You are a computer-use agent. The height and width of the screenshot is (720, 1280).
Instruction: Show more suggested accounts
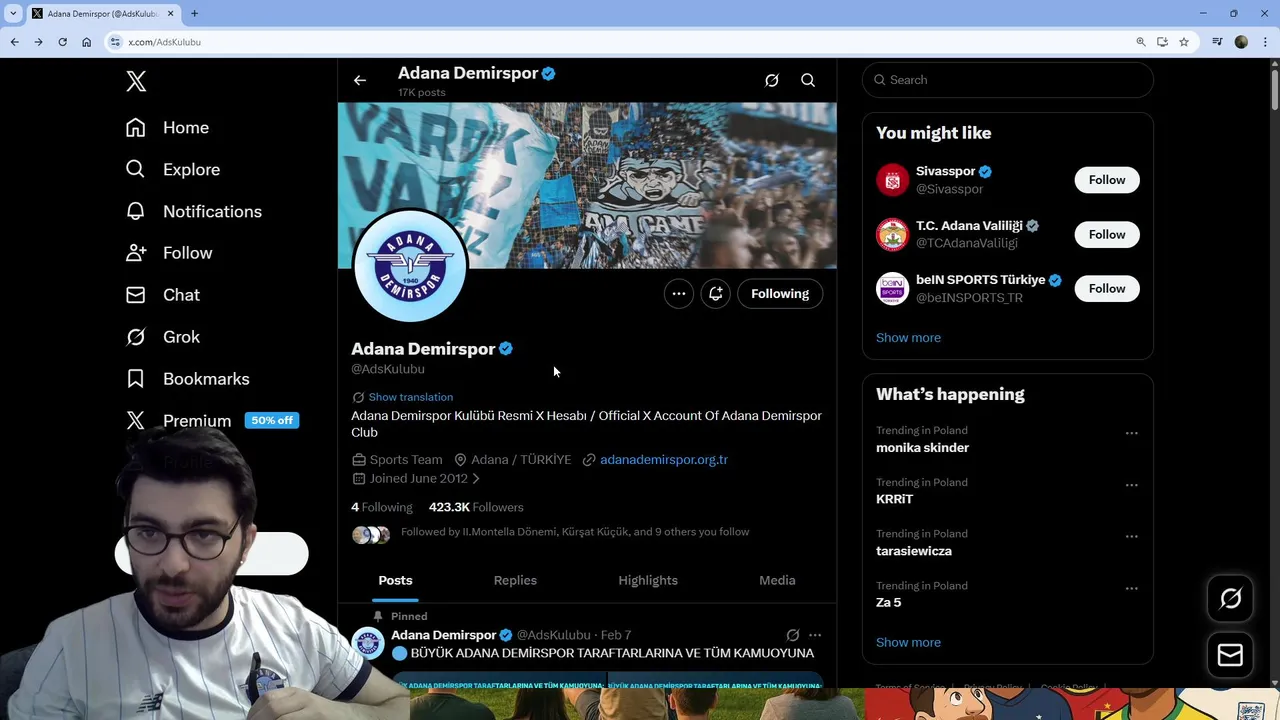[x=908, y=338]
